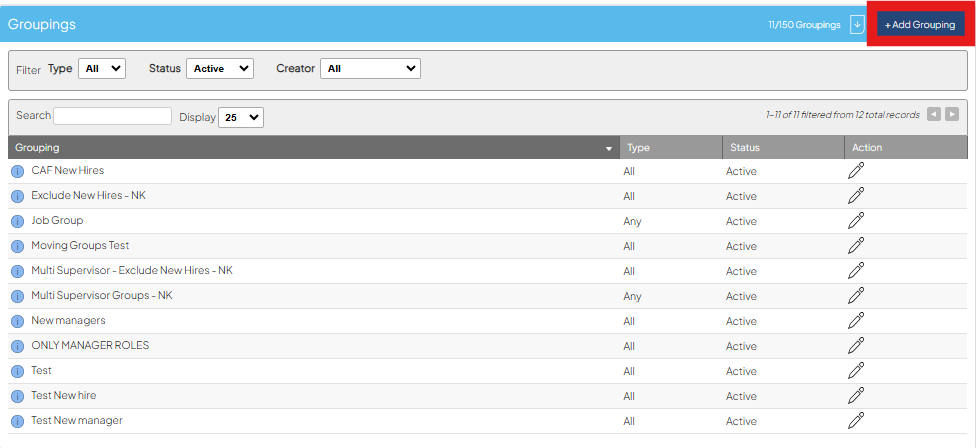Edit Multi Supervisor - Exclude New Hires - NK

(x=856, y=271)
